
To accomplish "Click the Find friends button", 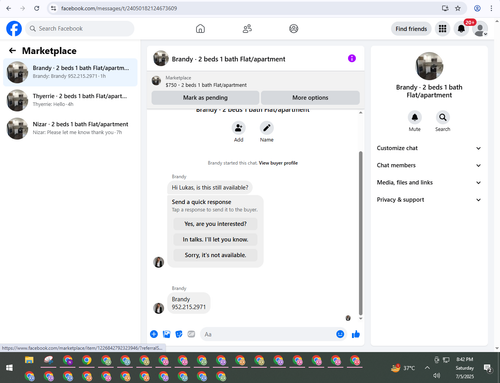I will (411, 29).
